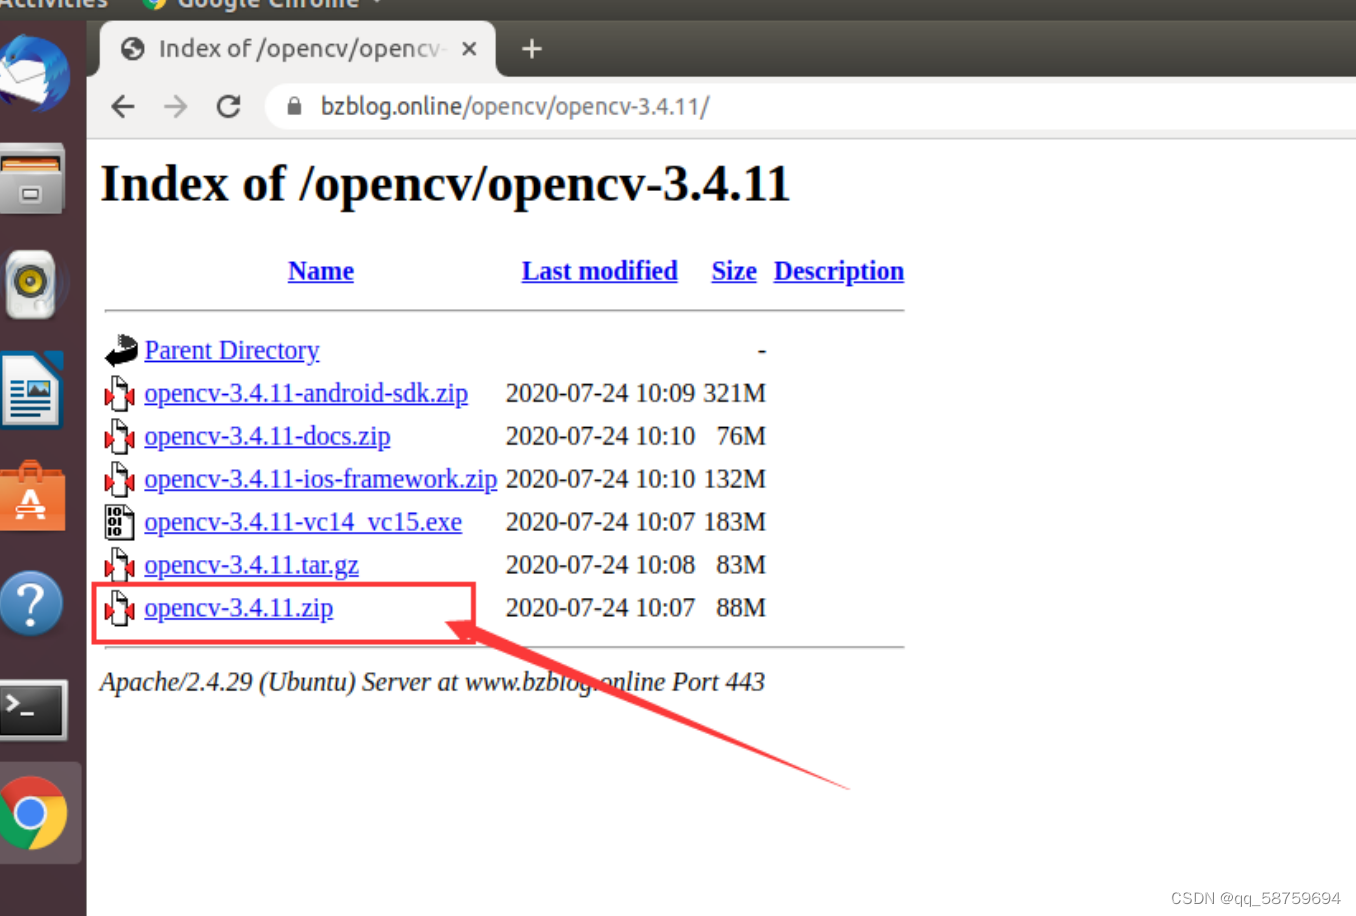Reload the current page

tap(228, 106)
